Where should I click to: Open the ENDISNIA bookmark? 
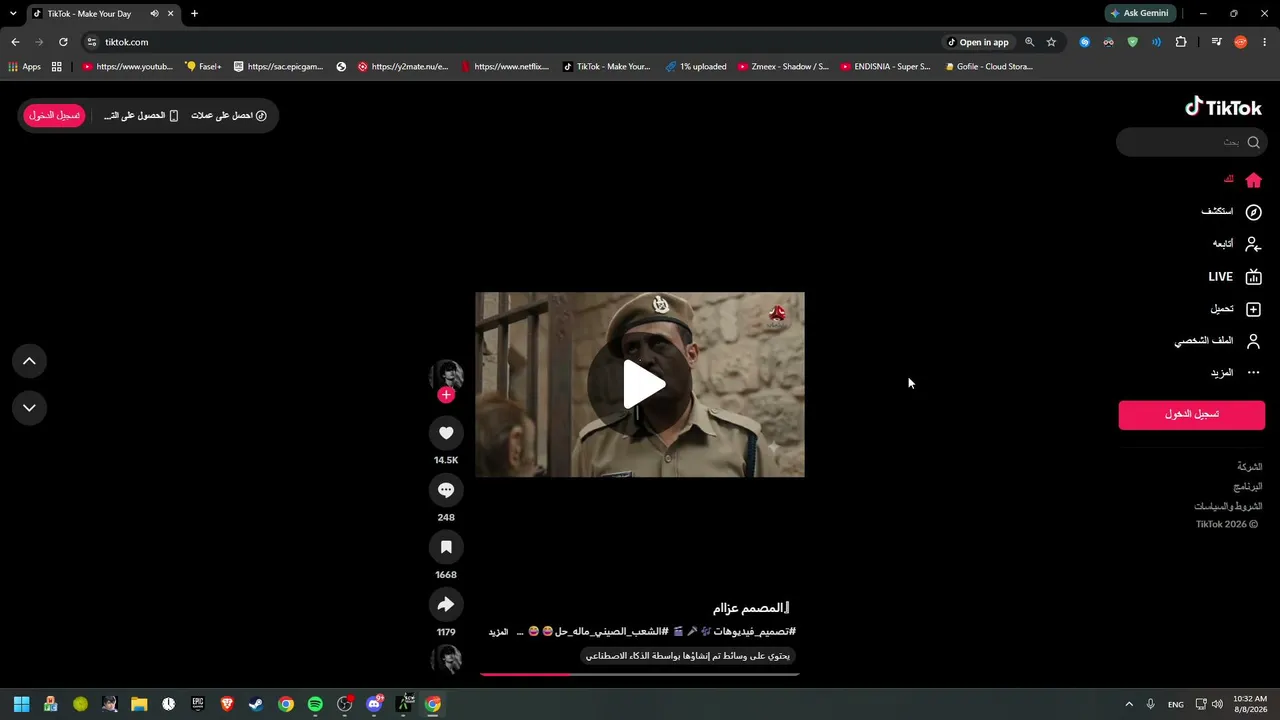tap(885, 67)
